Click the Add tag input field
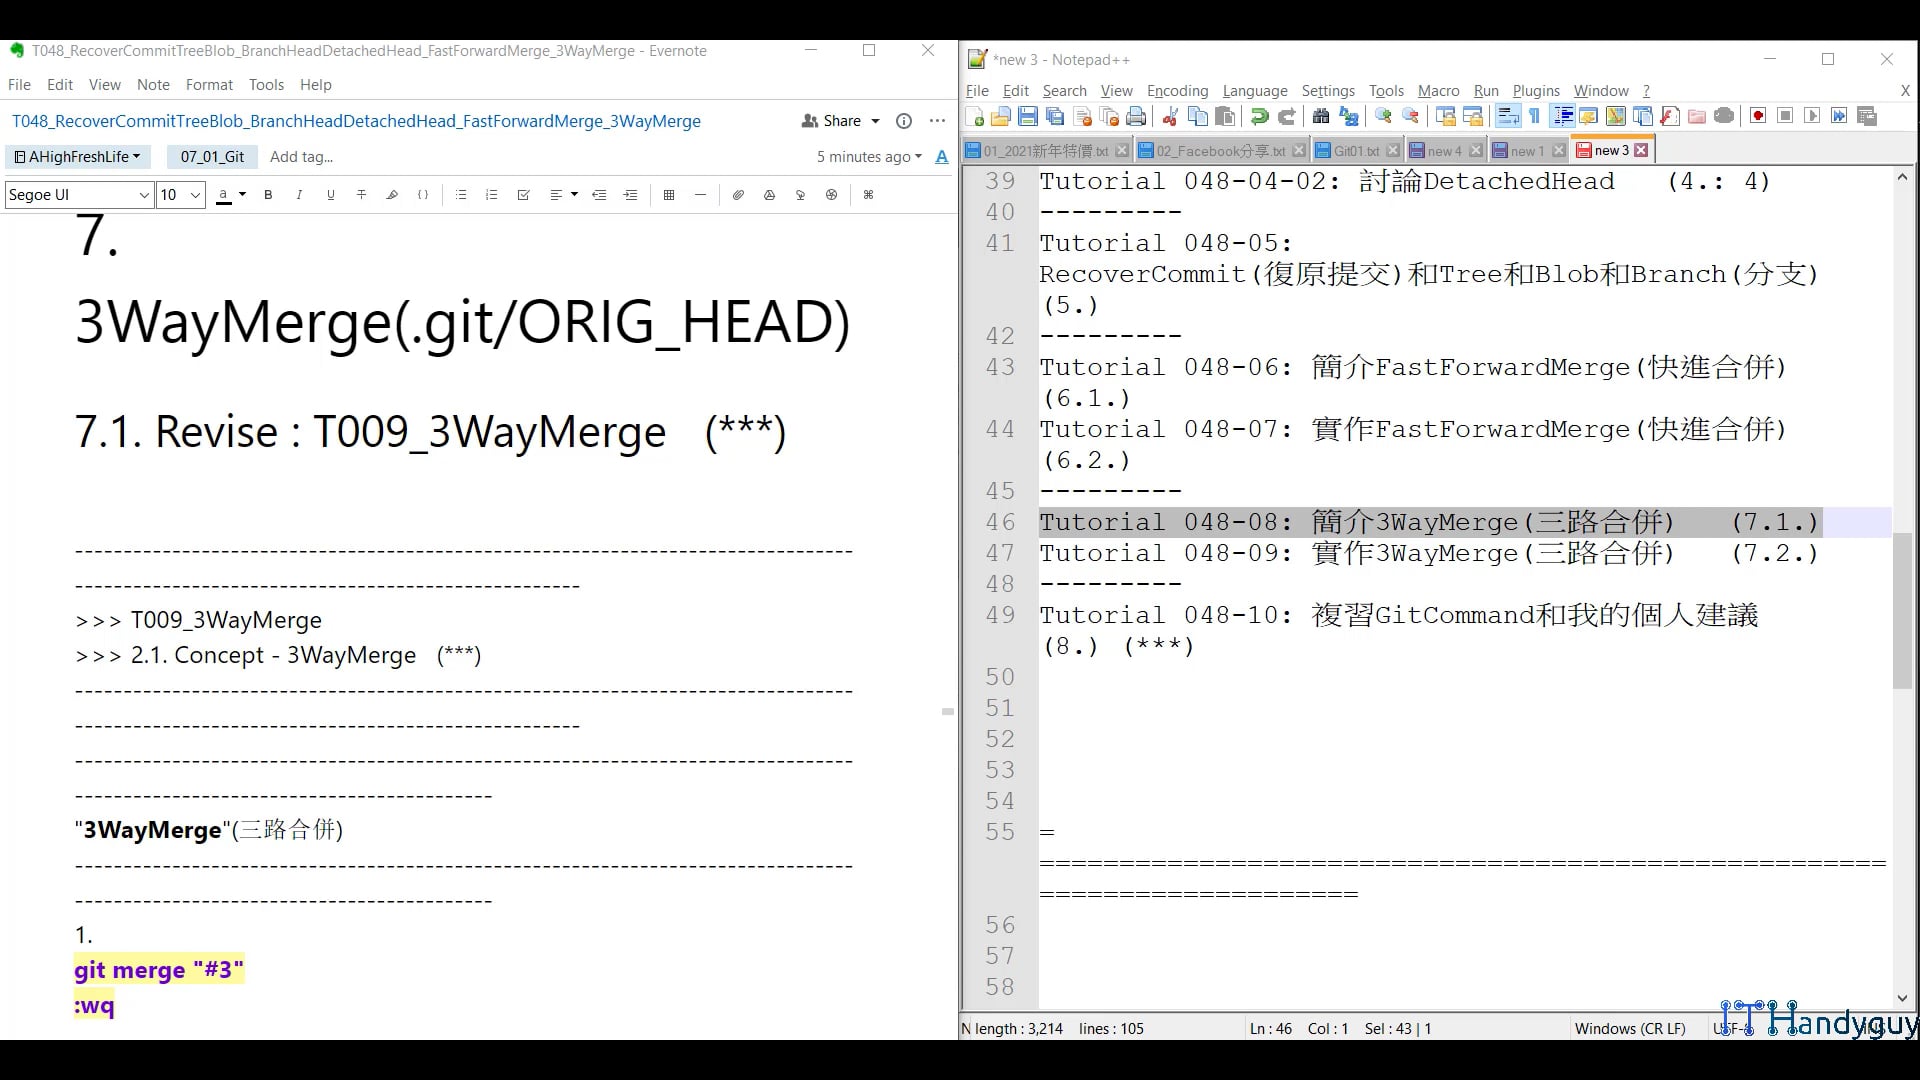 (x=302, y=157)
